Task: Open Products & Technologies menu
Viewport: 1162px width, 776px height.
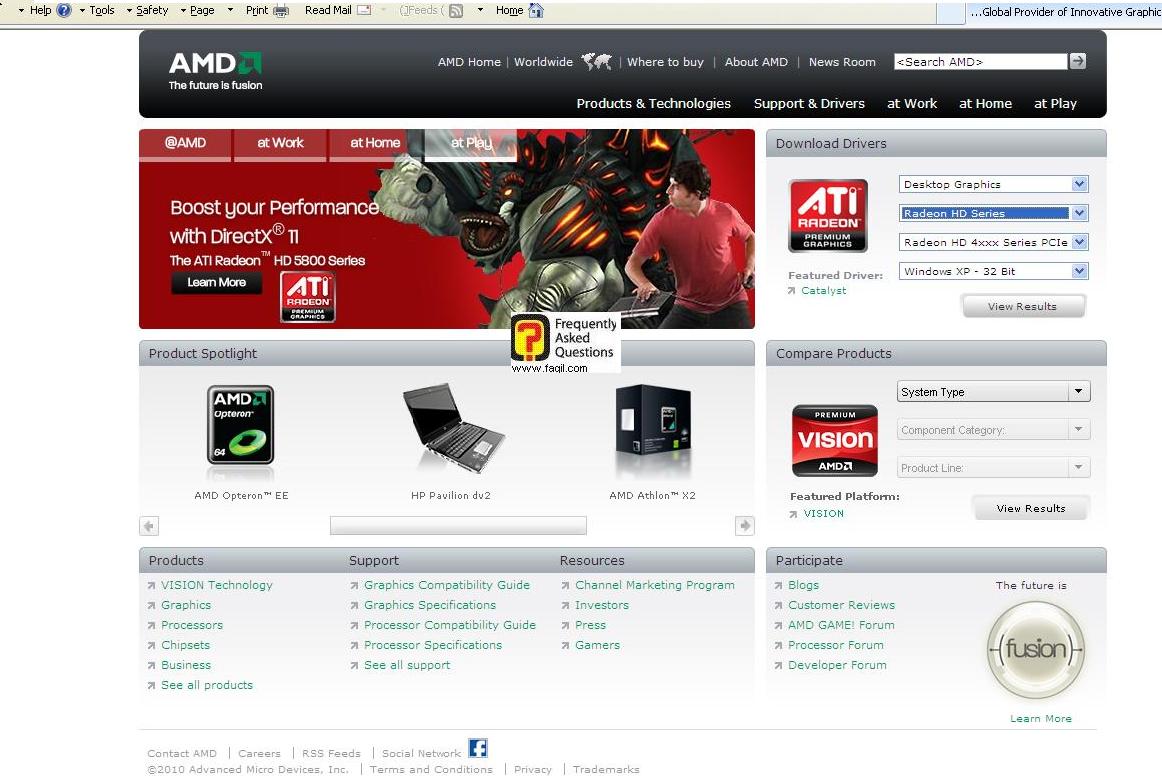Action: pyautogui.click(x=653, y=103)
